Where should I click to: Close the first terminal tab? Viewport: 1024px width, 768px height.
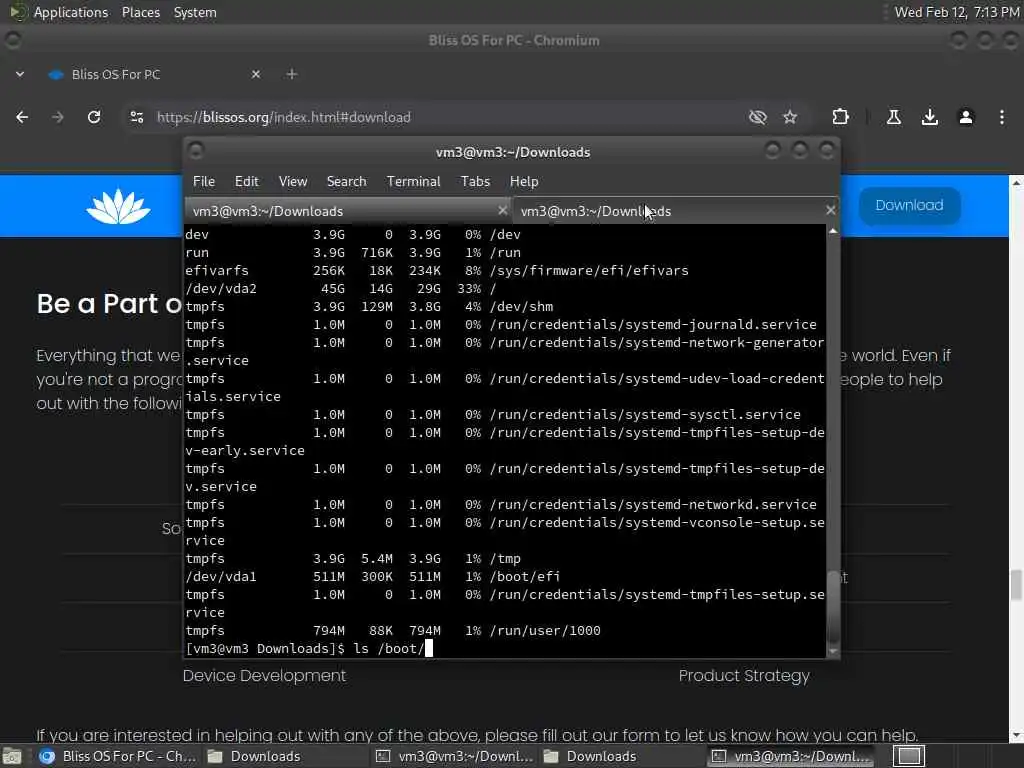click(502, 210)
